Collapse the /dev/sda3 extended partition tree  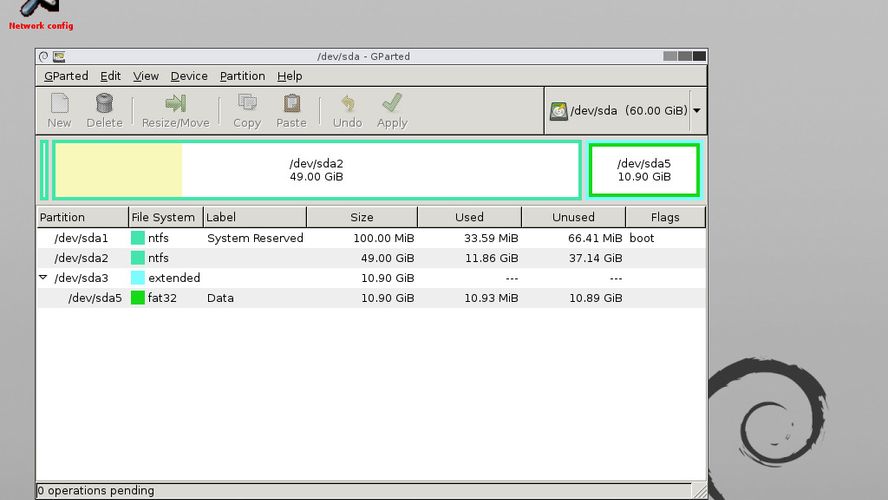click(x=43, y=277)
